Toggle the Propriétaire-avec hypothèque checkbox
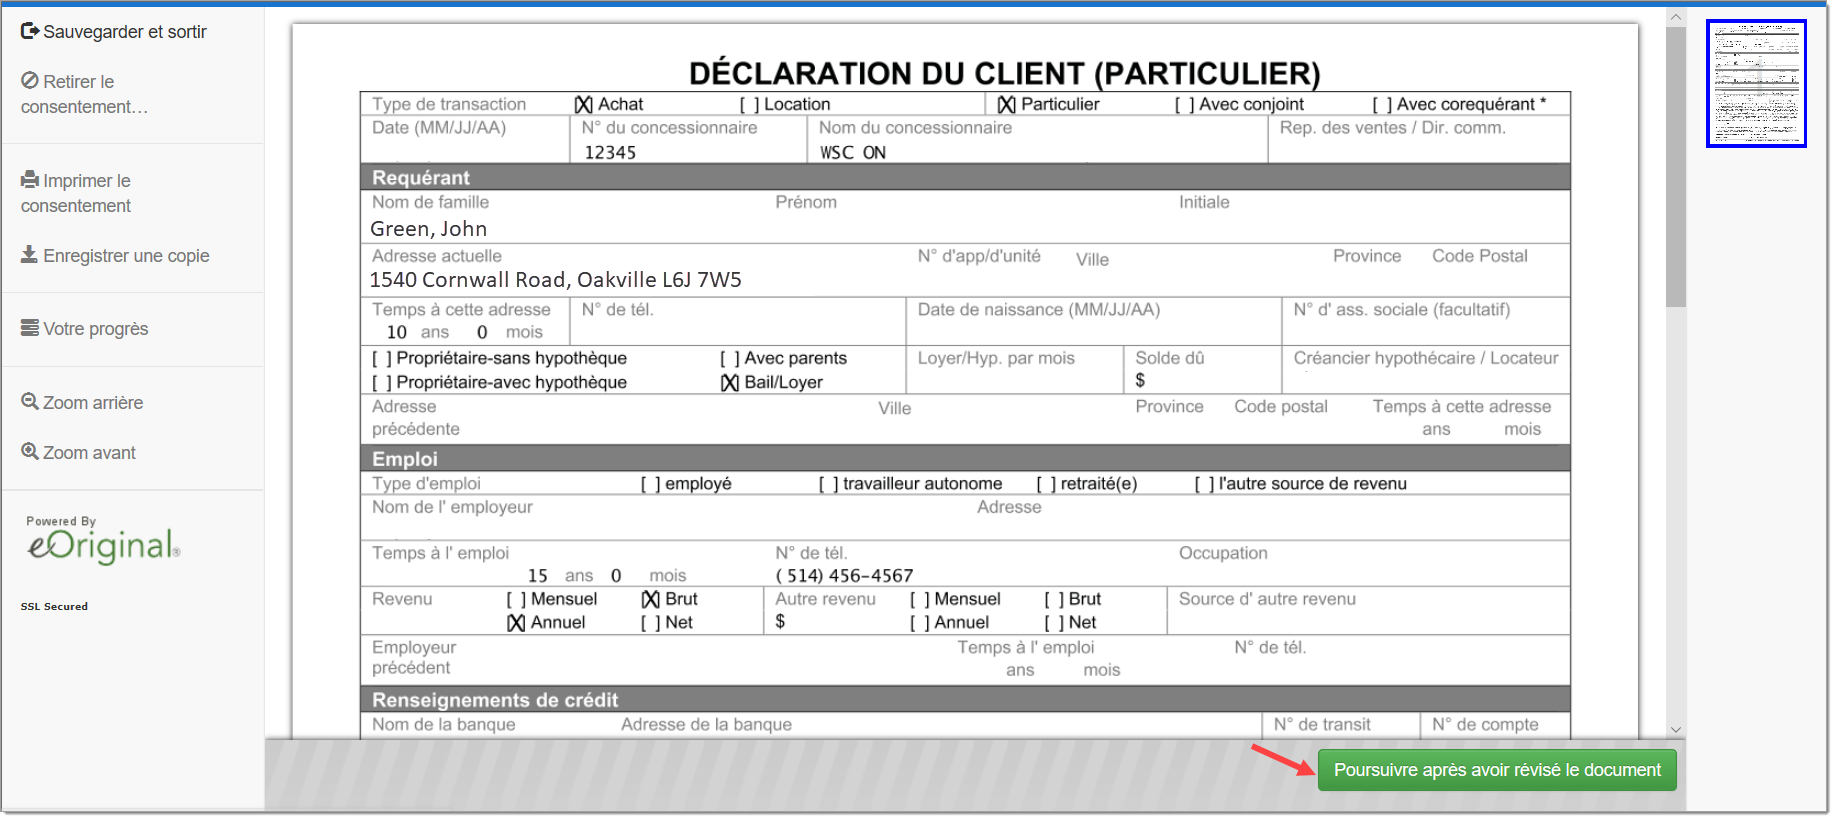The width and height of the screenshot is (1834, 819). point(382,382)
